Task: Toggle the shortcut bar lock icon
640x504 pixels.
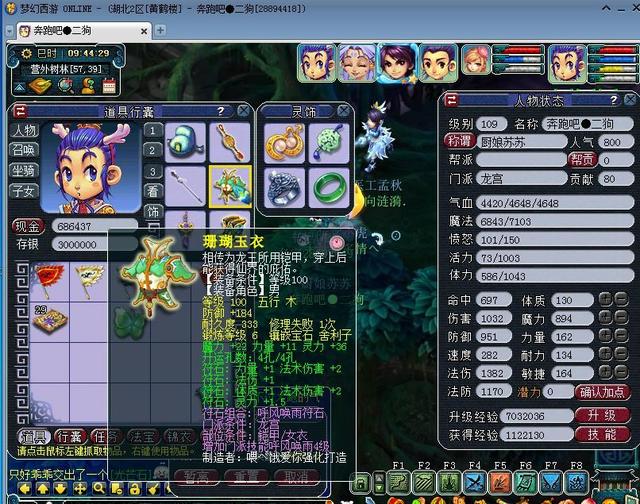Action: click(x=361, y=484)
